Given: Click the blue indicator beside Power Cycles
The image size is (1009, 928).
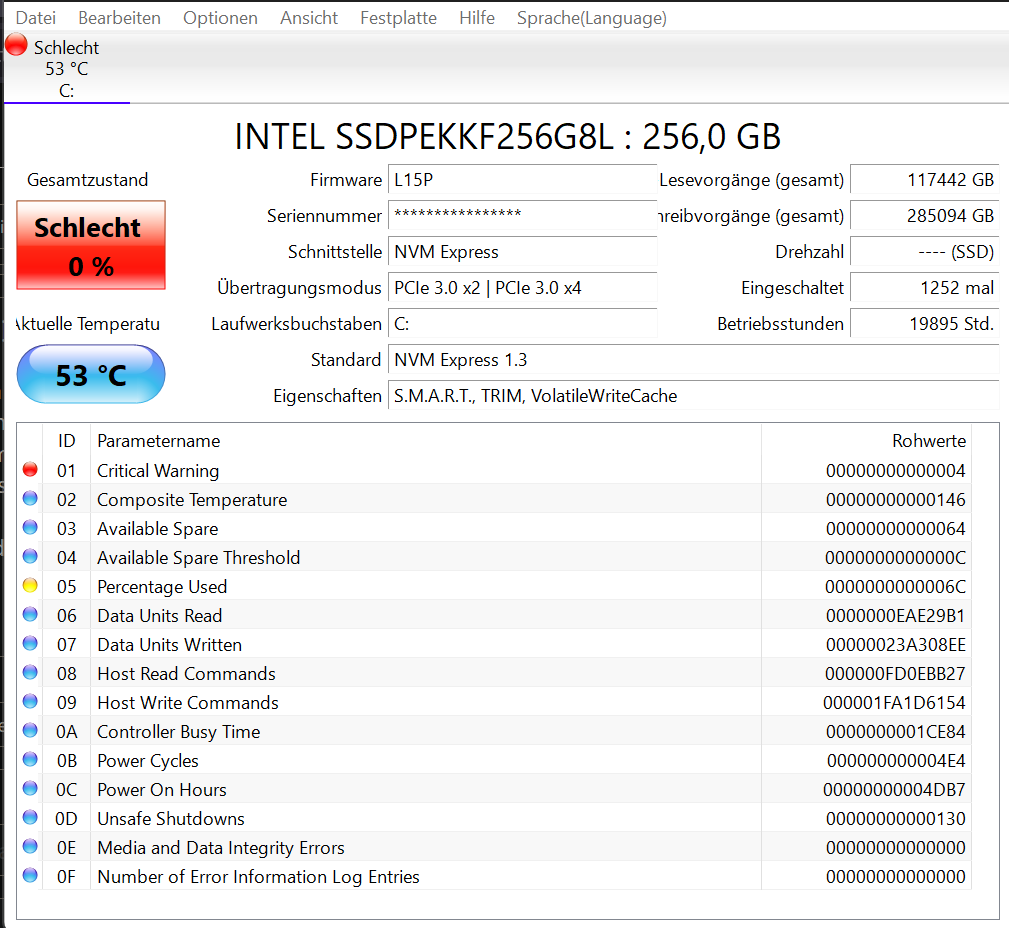Looking at the screenshot, I should coord(28,759).
